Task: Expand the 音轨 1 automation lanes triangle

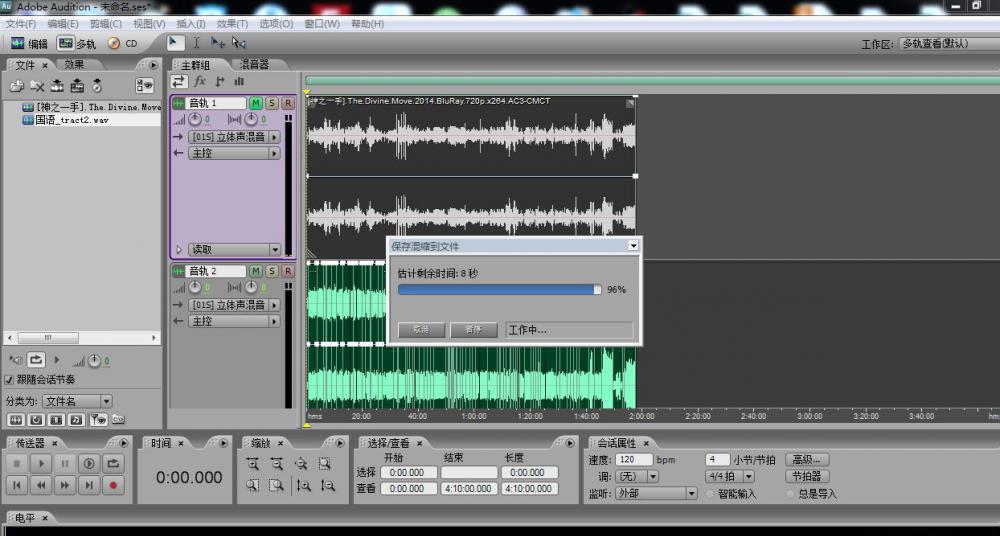Action: [x=179, y=249]
